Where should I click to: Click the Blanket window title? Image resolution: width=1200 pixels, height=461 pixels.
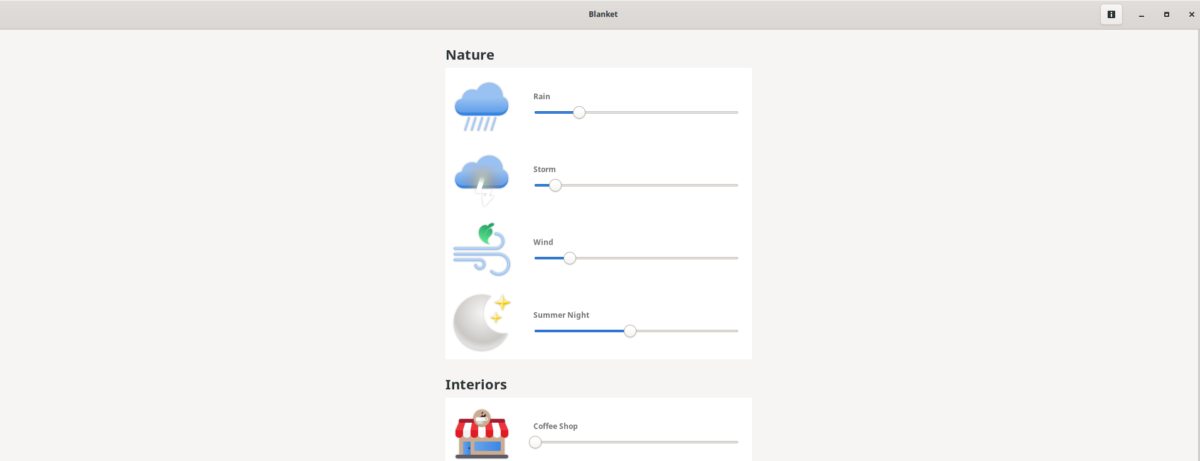point(603,14)
